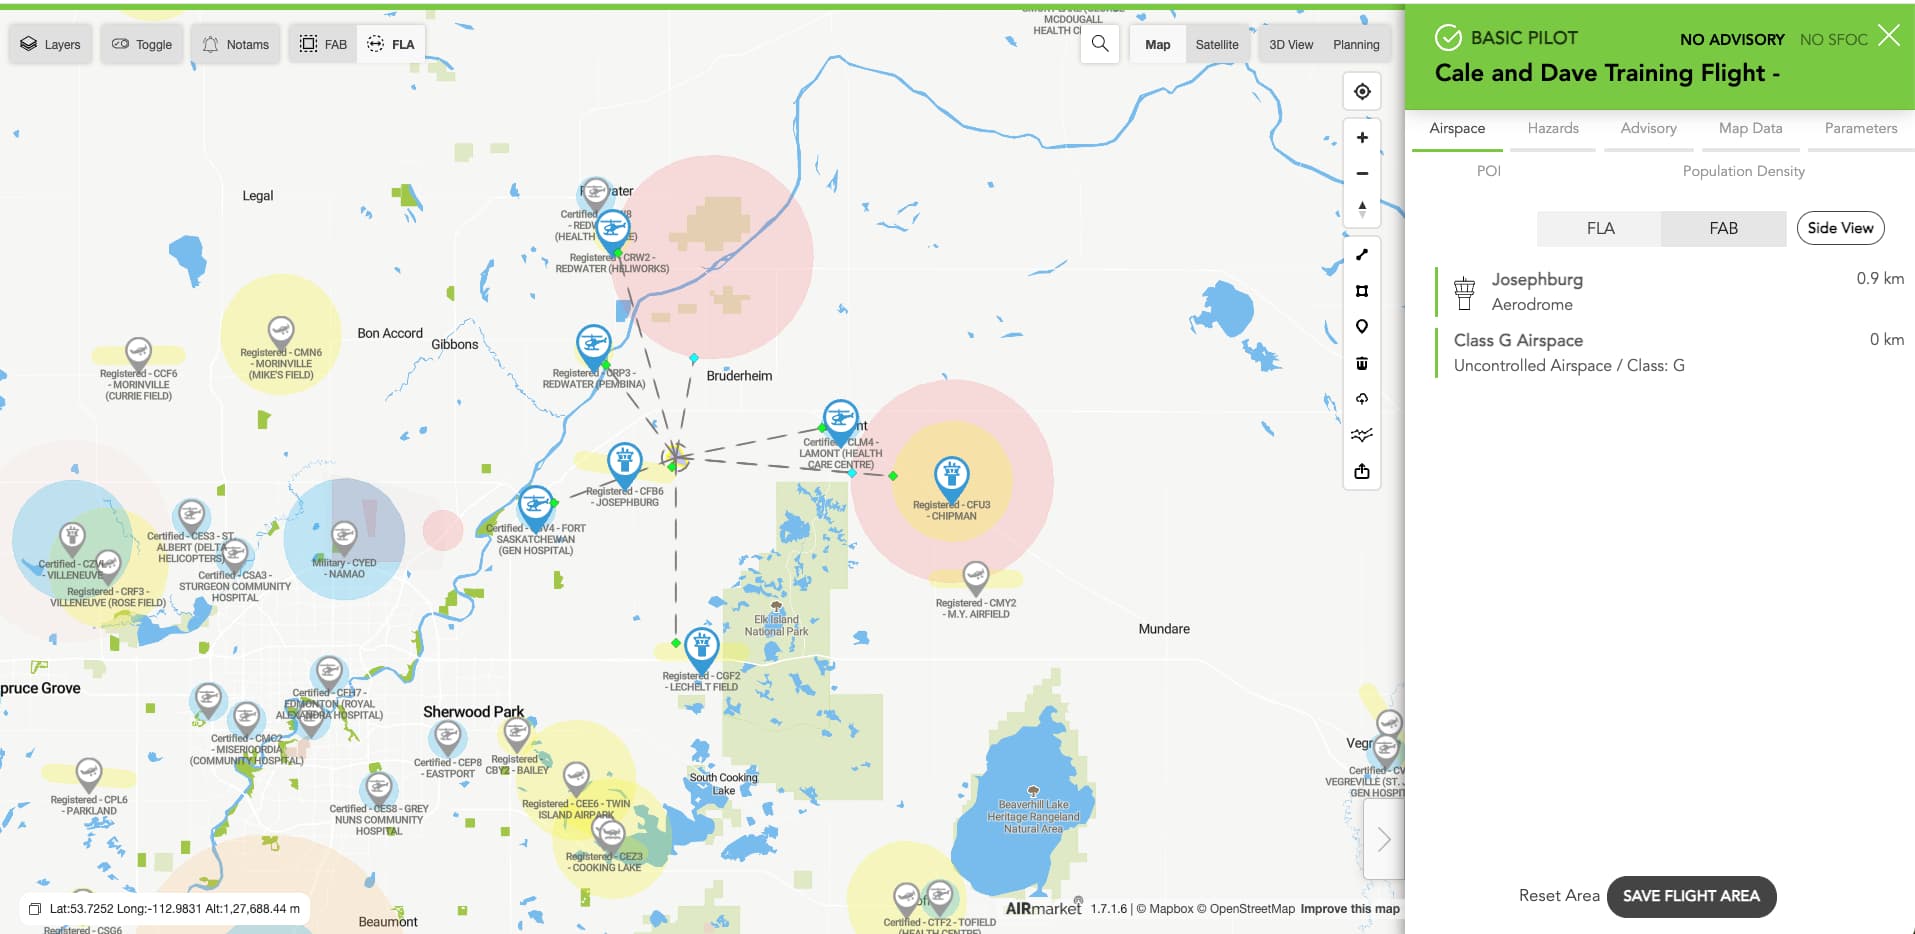
Task: Open the Notams panel
Action: coord(236,44)
